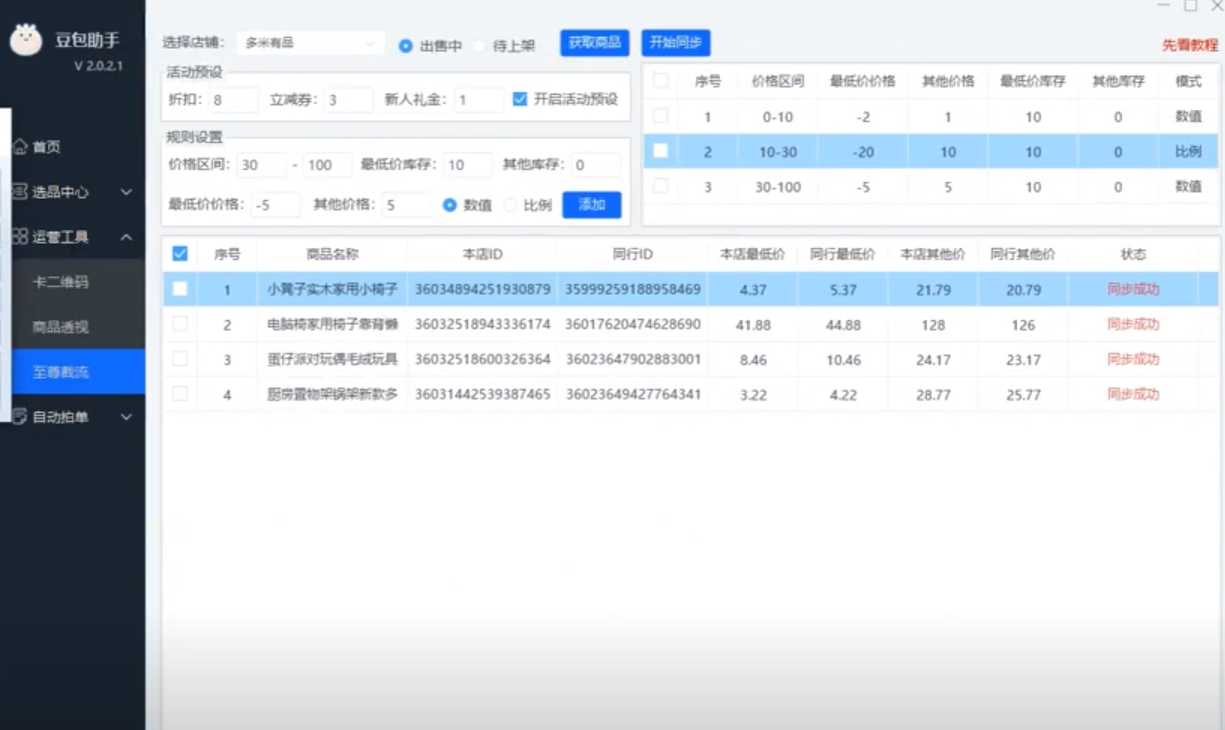The height and width of the screenshot is (730, 1225).
Task: Enable the 开启活动预设 checkbox
Action: pos(519,99)
